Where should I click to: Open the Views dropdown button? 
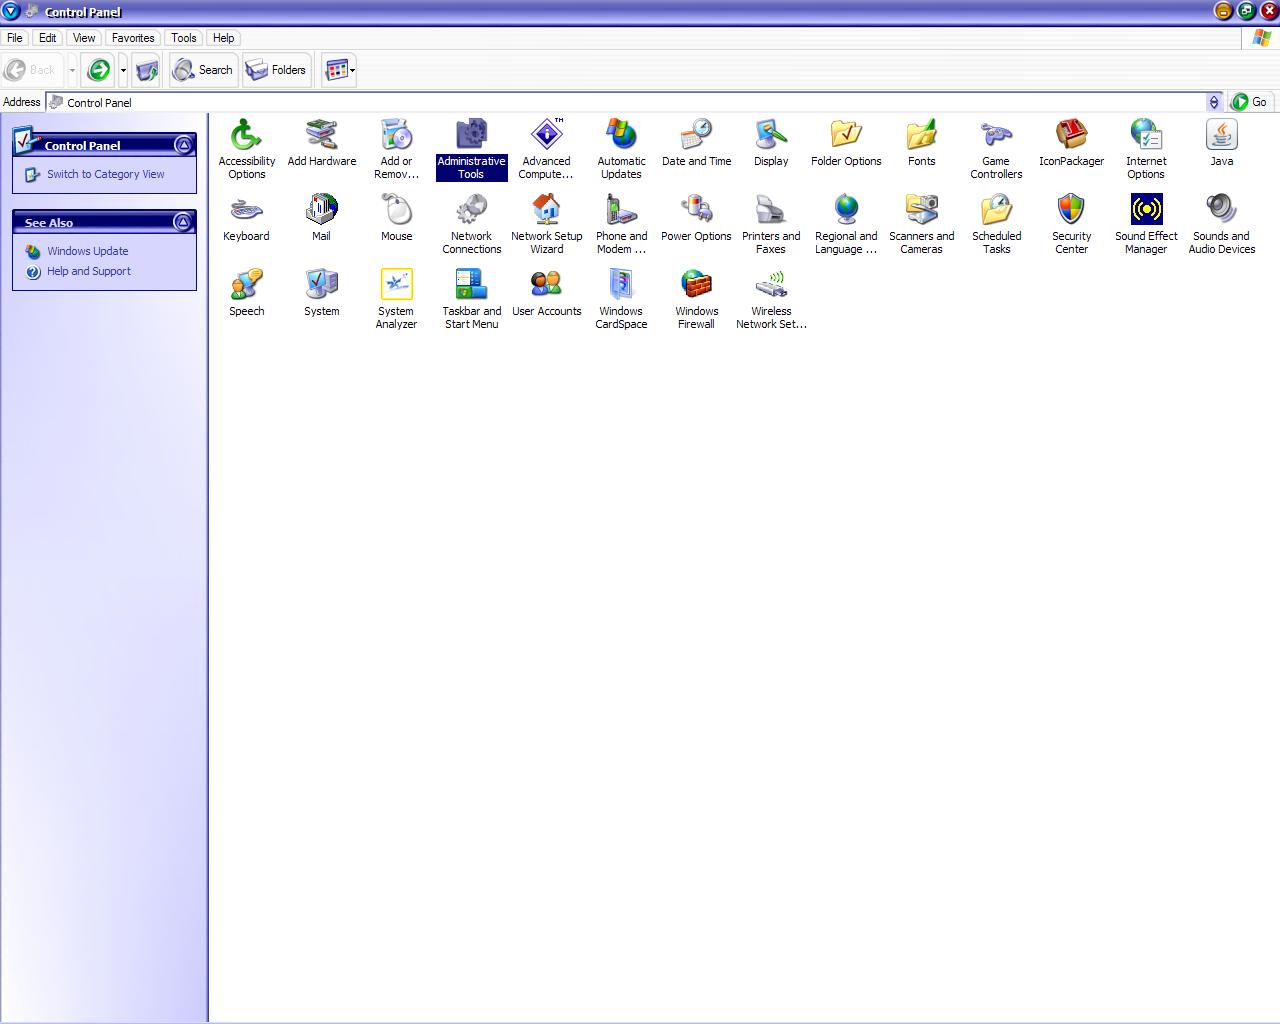pos(339,70)
